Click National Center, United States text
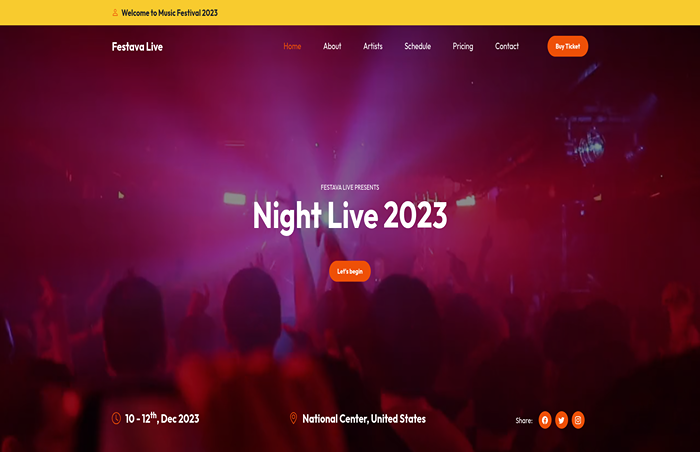700x452 pixels. (364, 419)
